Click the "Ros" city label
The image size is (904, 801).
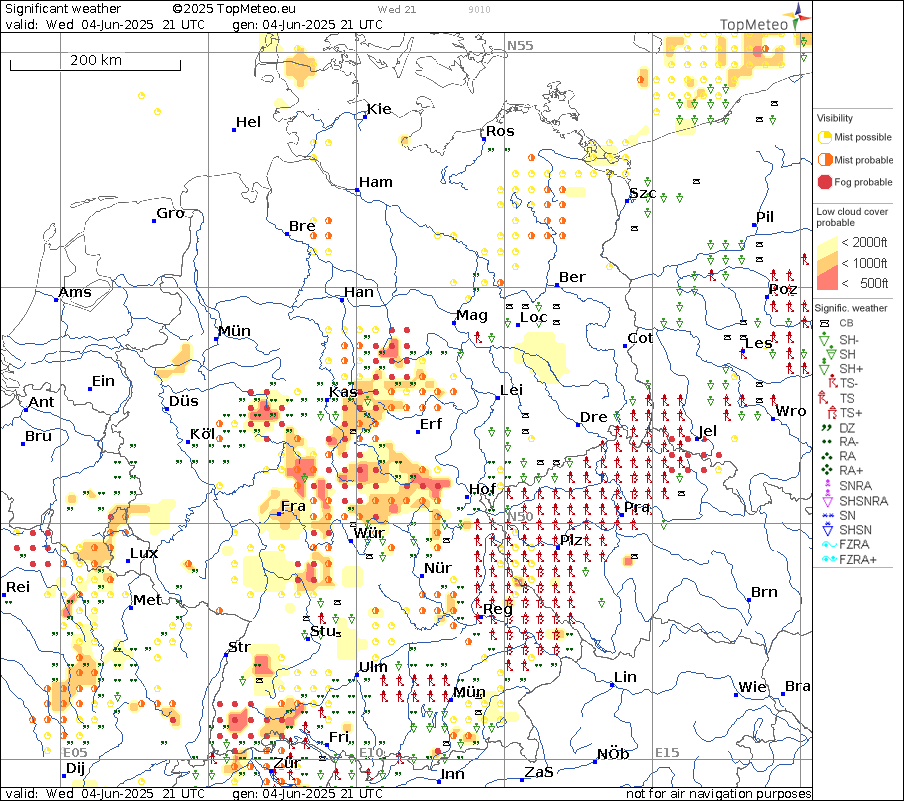(500, 131)
